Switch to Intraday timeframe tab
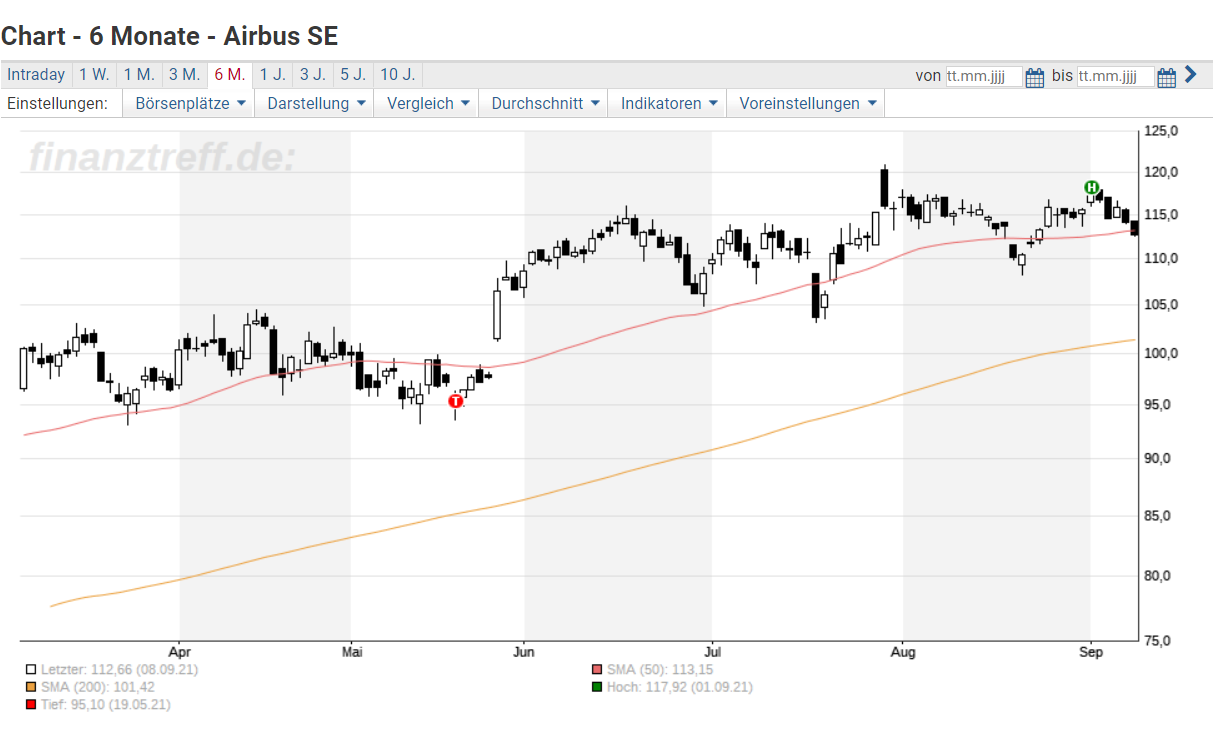 pyautogui.click(x=36, y=74)
